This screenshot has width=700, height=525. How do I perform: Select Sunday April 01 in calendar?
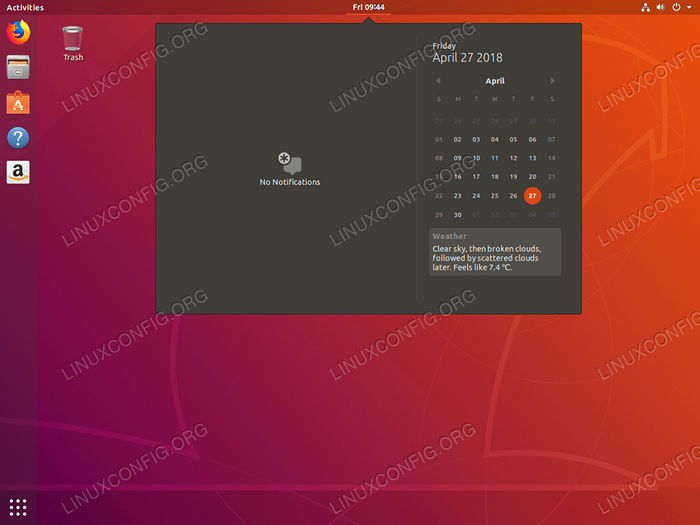pyautogui.click(x=439, y=140)
